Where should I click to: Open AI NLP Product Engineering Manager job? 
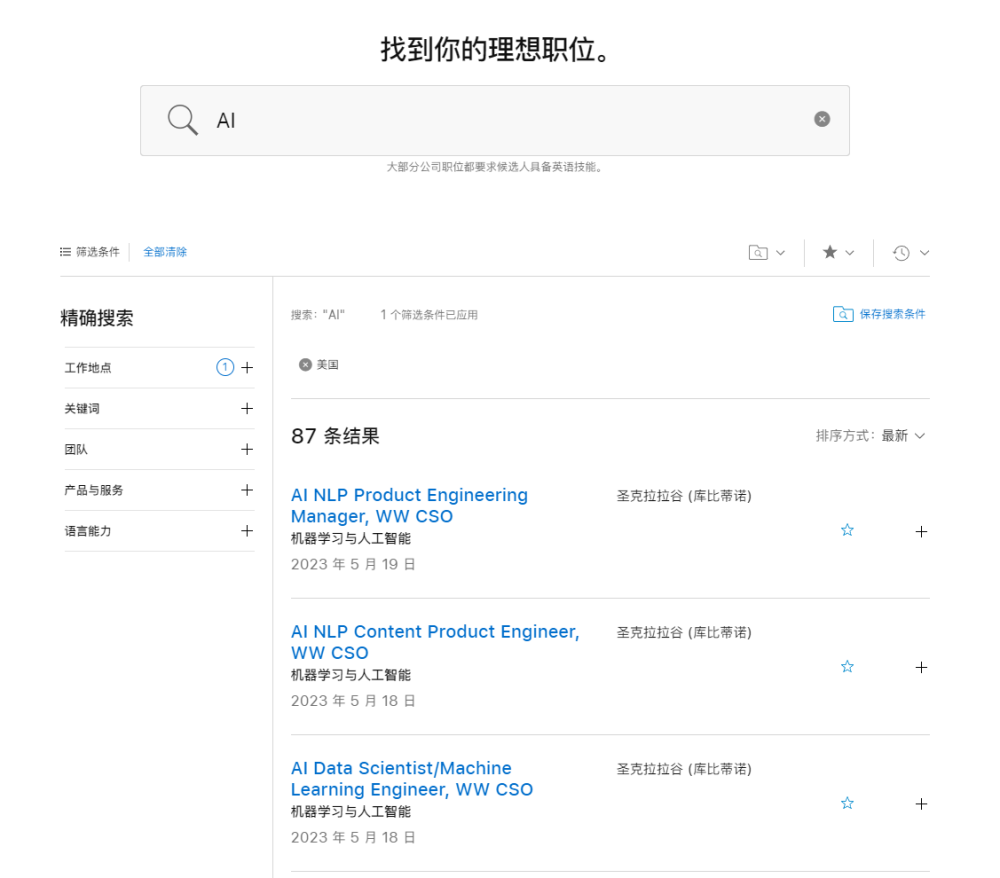(x=409, y=506)
